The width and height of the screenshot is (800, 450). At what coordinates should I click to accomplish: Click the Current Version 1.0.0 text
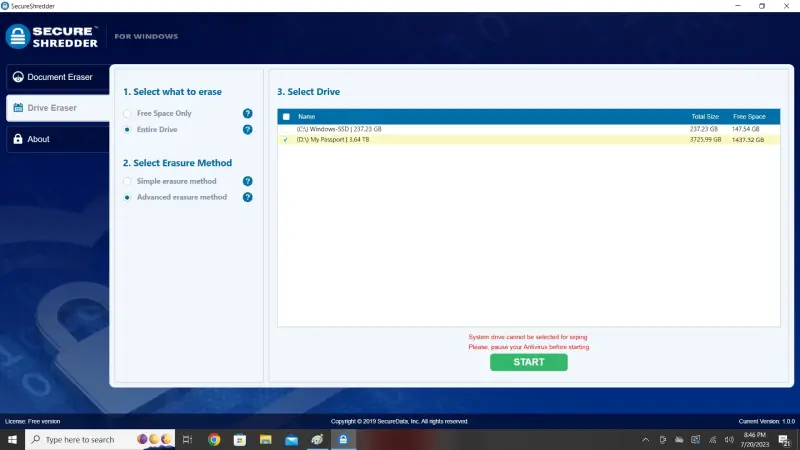click(x=766, y=421)
